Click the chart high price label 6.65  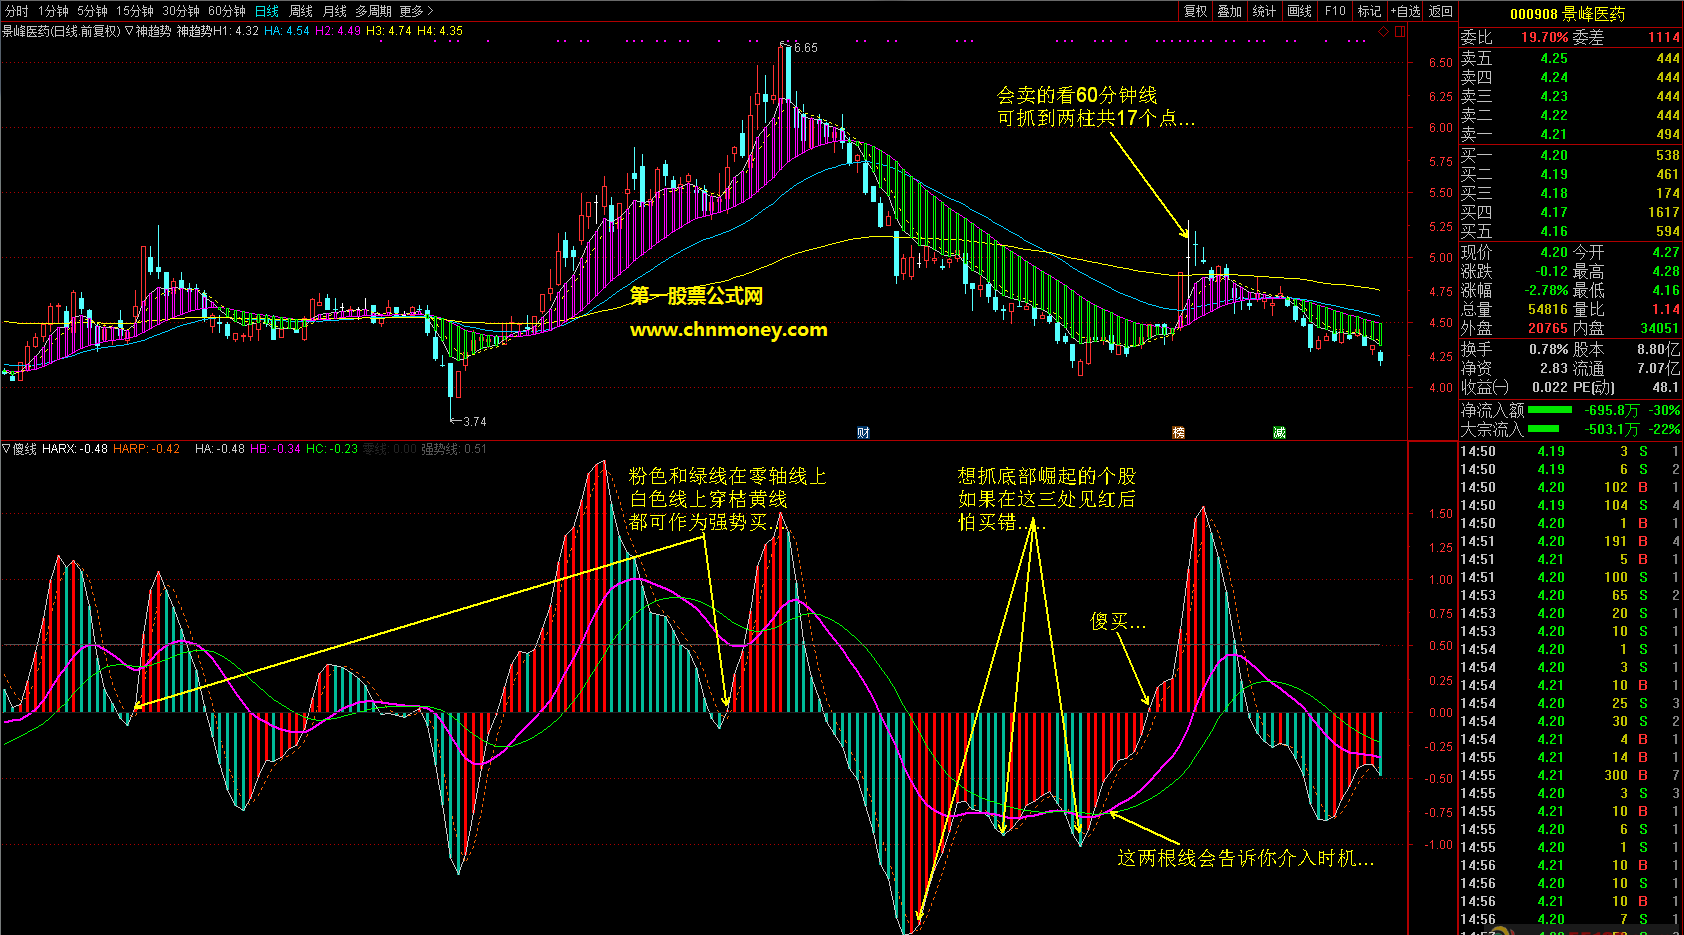806,47
